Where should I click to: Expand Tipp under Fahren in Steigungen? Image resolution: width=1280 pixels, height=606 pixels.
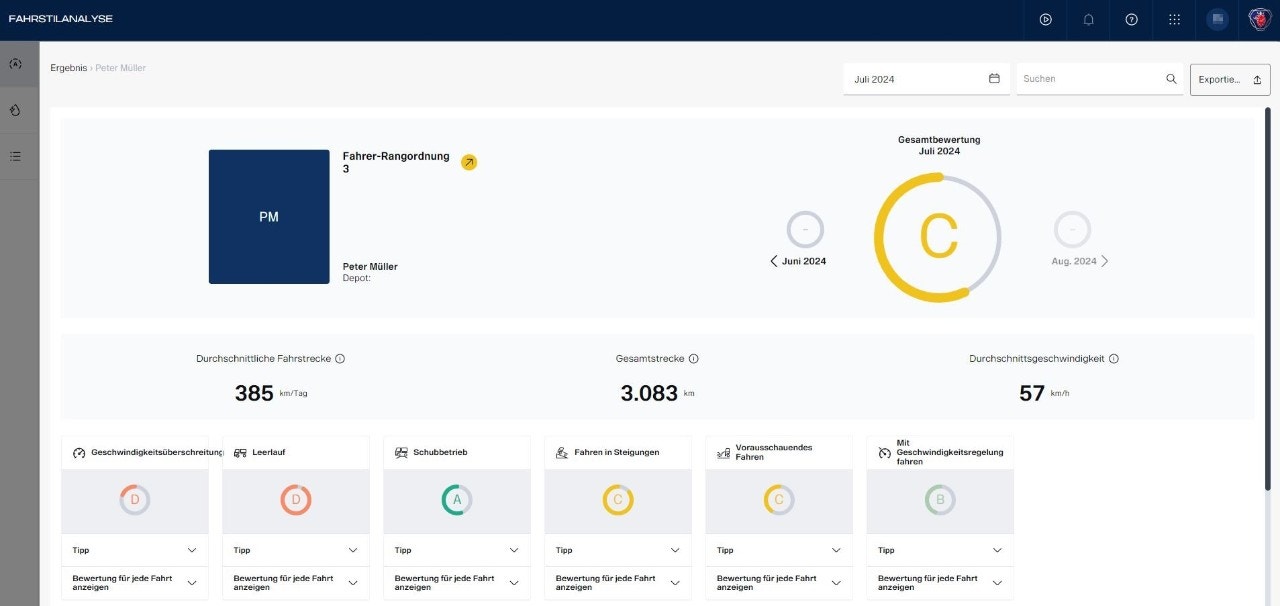tap(618, 550)
